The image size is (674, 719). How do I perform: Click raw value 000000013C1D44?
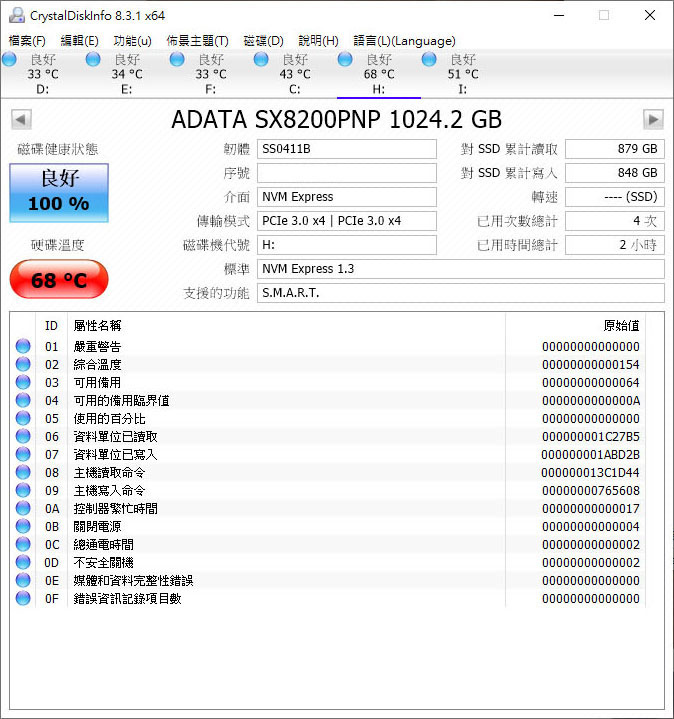591,472
